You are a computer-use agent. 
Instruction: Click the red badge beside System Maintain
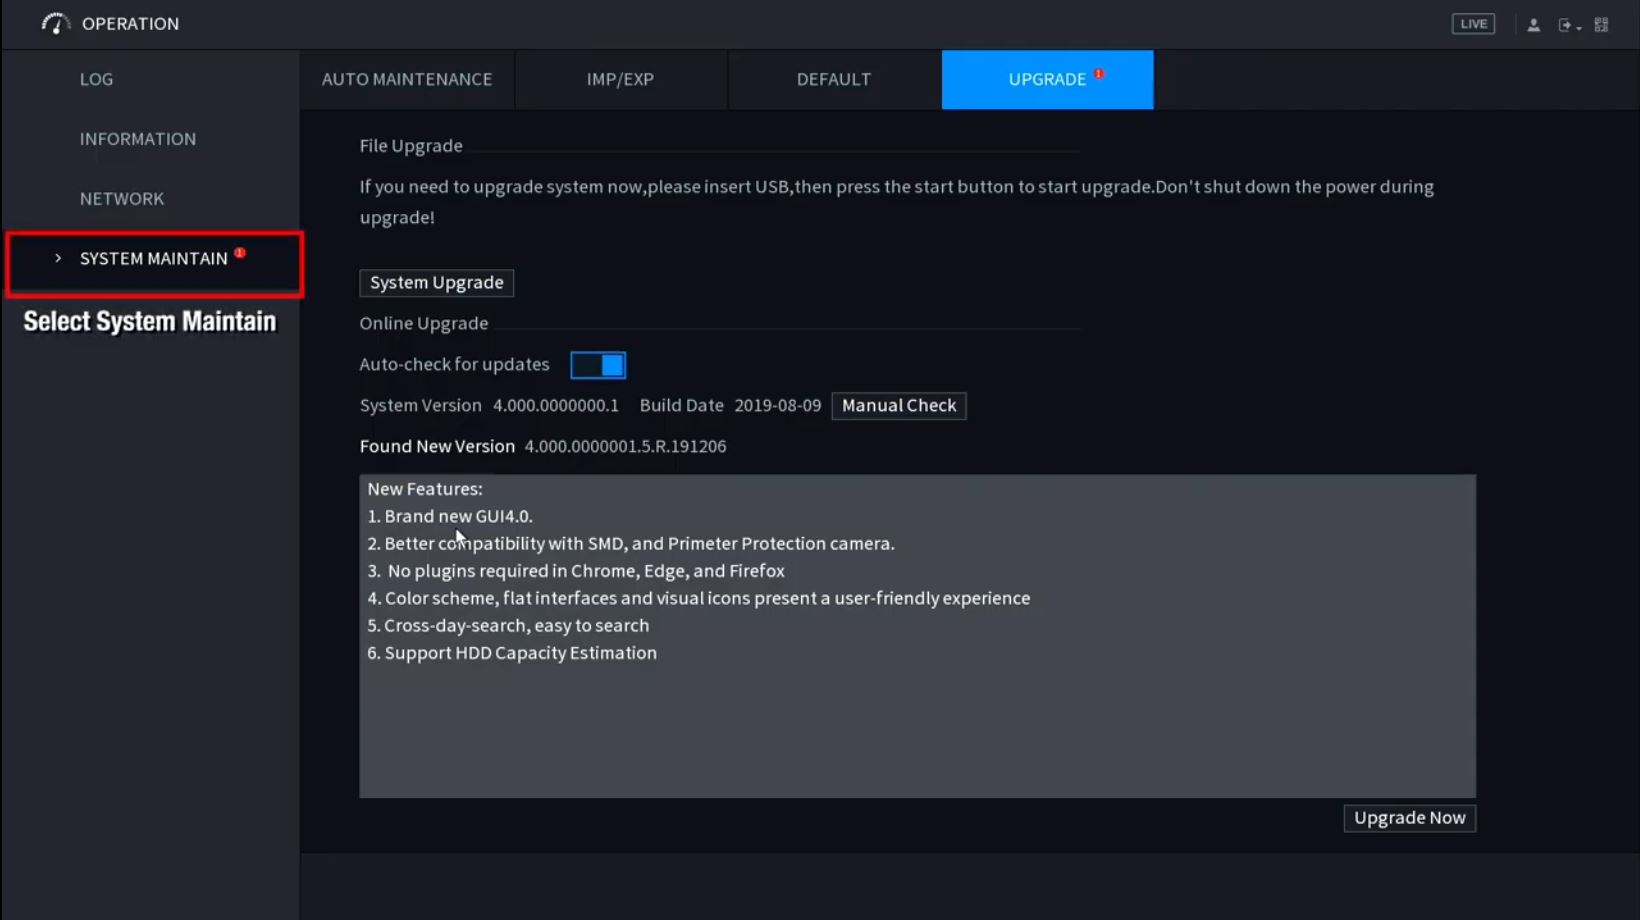point(240,253)
